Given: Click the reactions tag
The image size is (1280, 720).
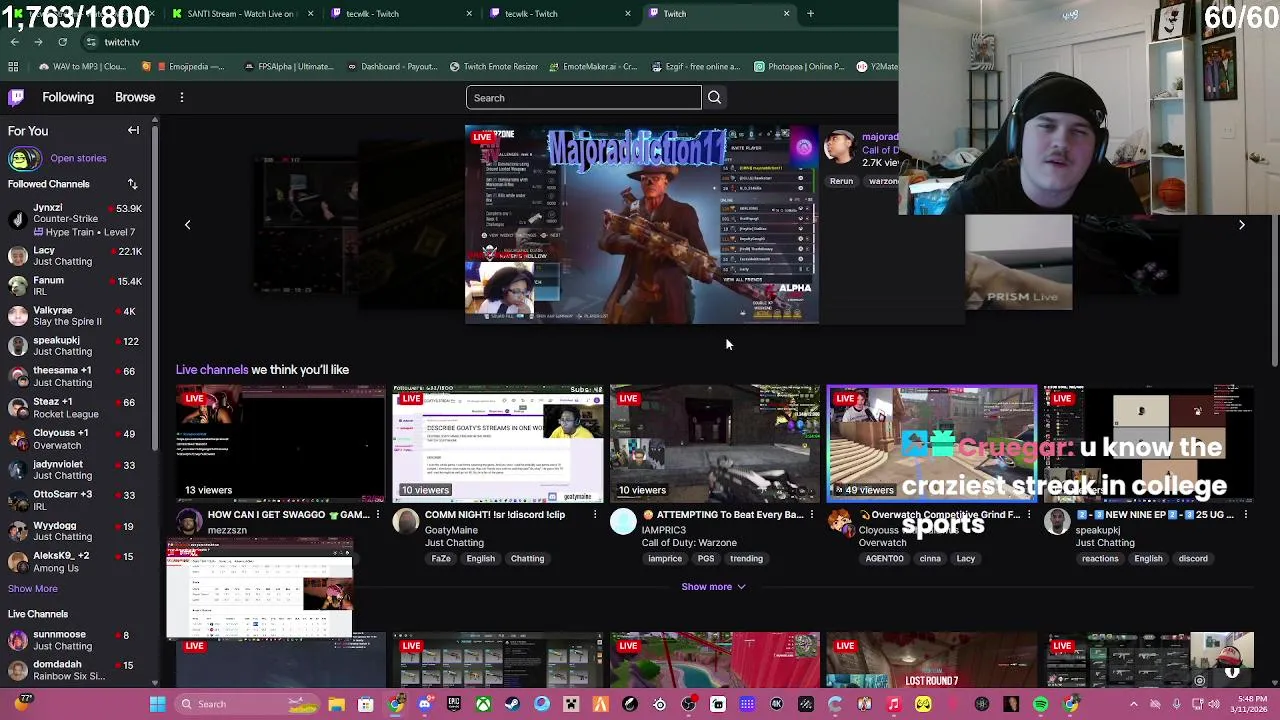Looking at the screenshot, I should click(x=1100, y=559).
